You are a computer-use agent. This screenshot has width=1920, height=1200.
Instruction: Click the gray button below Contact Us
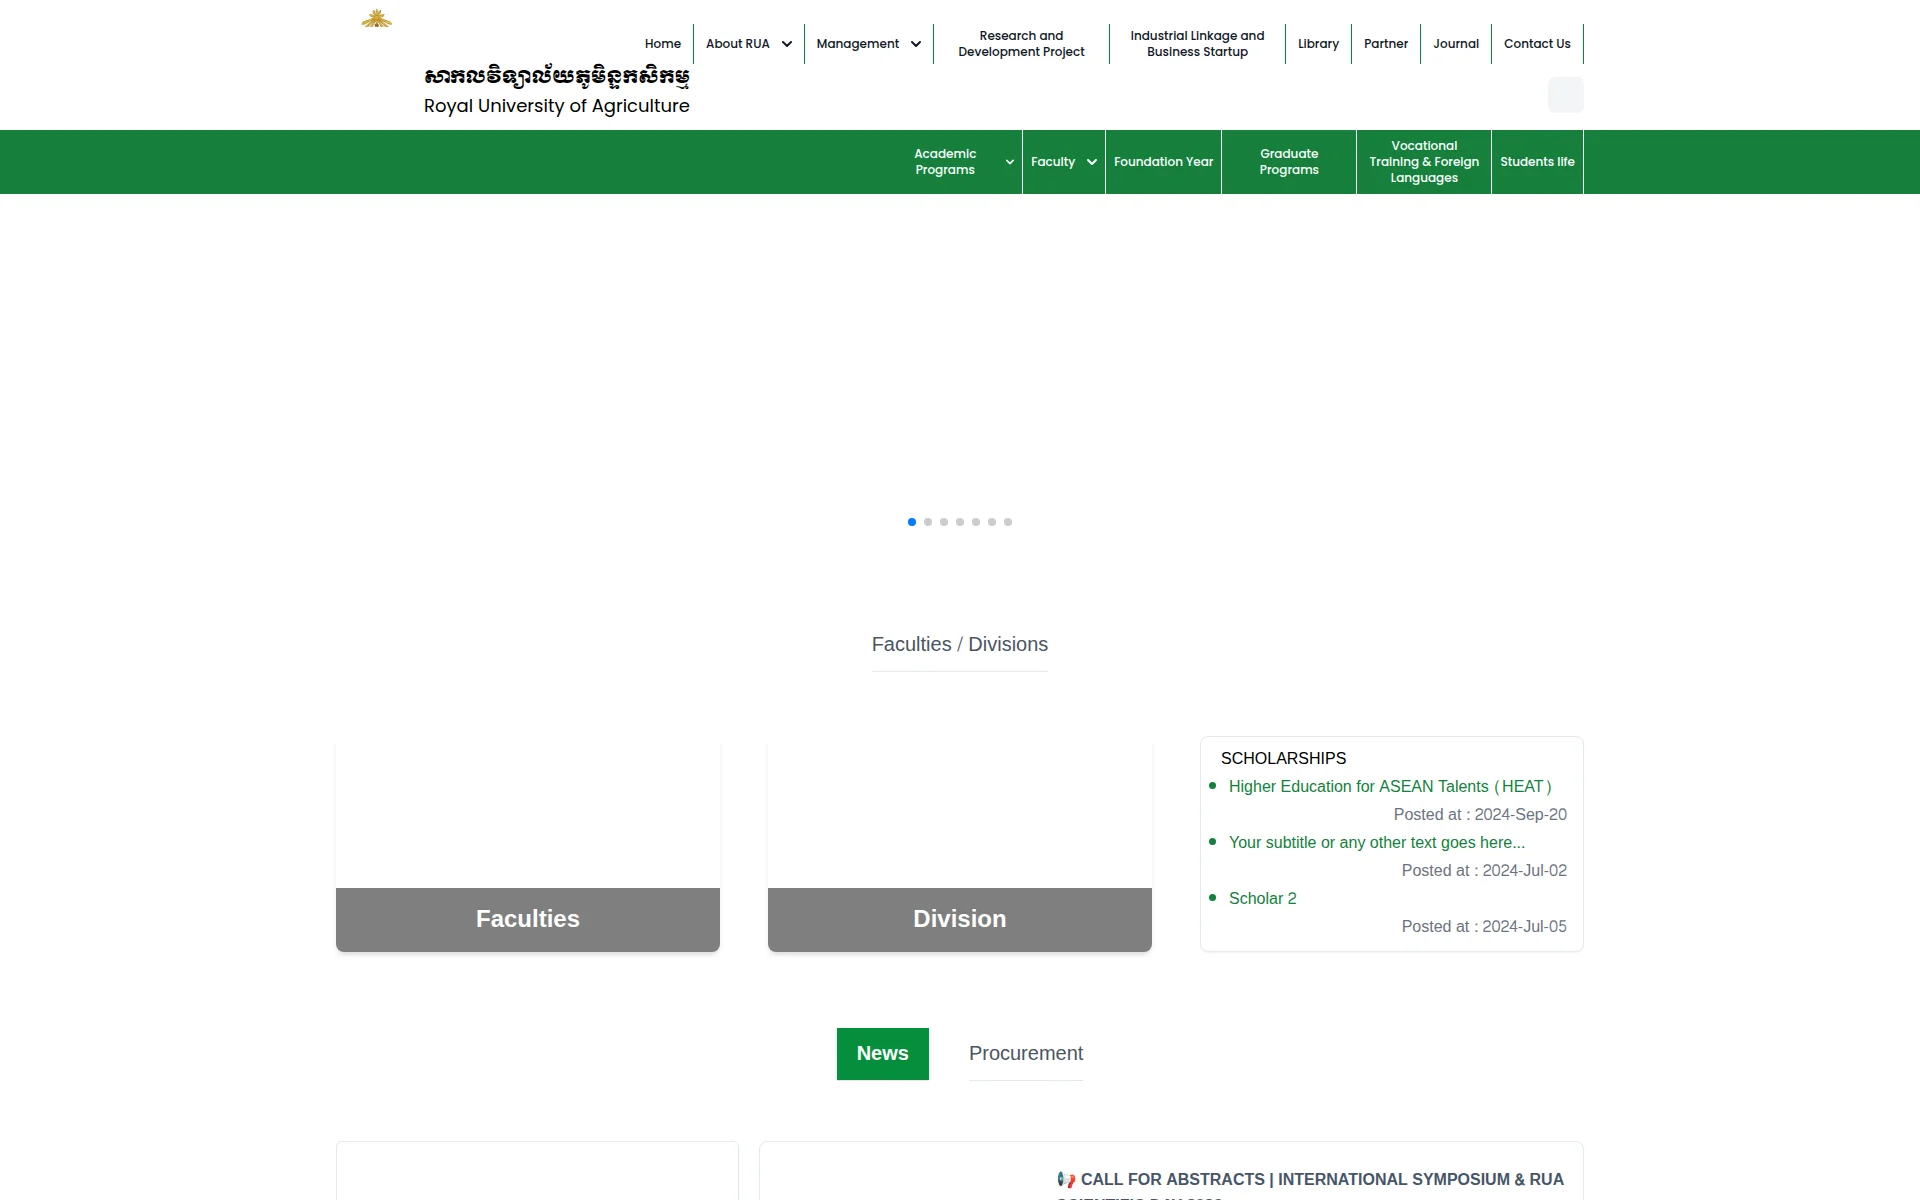[x=1565, y=95]
